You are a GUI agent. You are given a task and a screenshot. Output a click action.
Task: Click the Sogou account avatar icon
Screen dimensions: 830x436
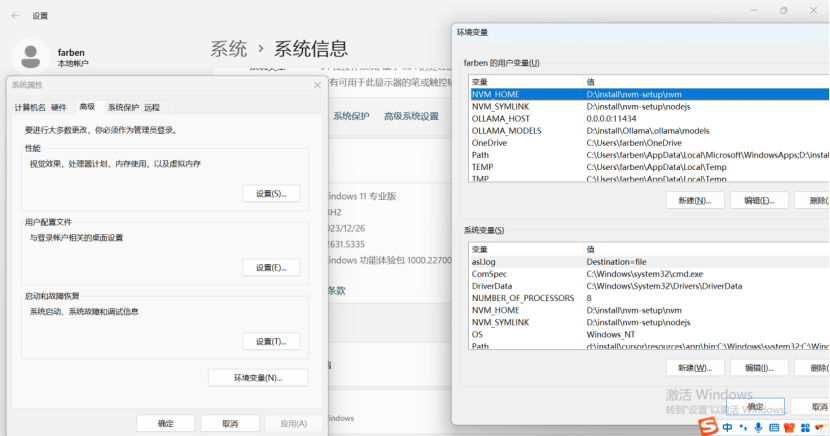coord(821,428)
